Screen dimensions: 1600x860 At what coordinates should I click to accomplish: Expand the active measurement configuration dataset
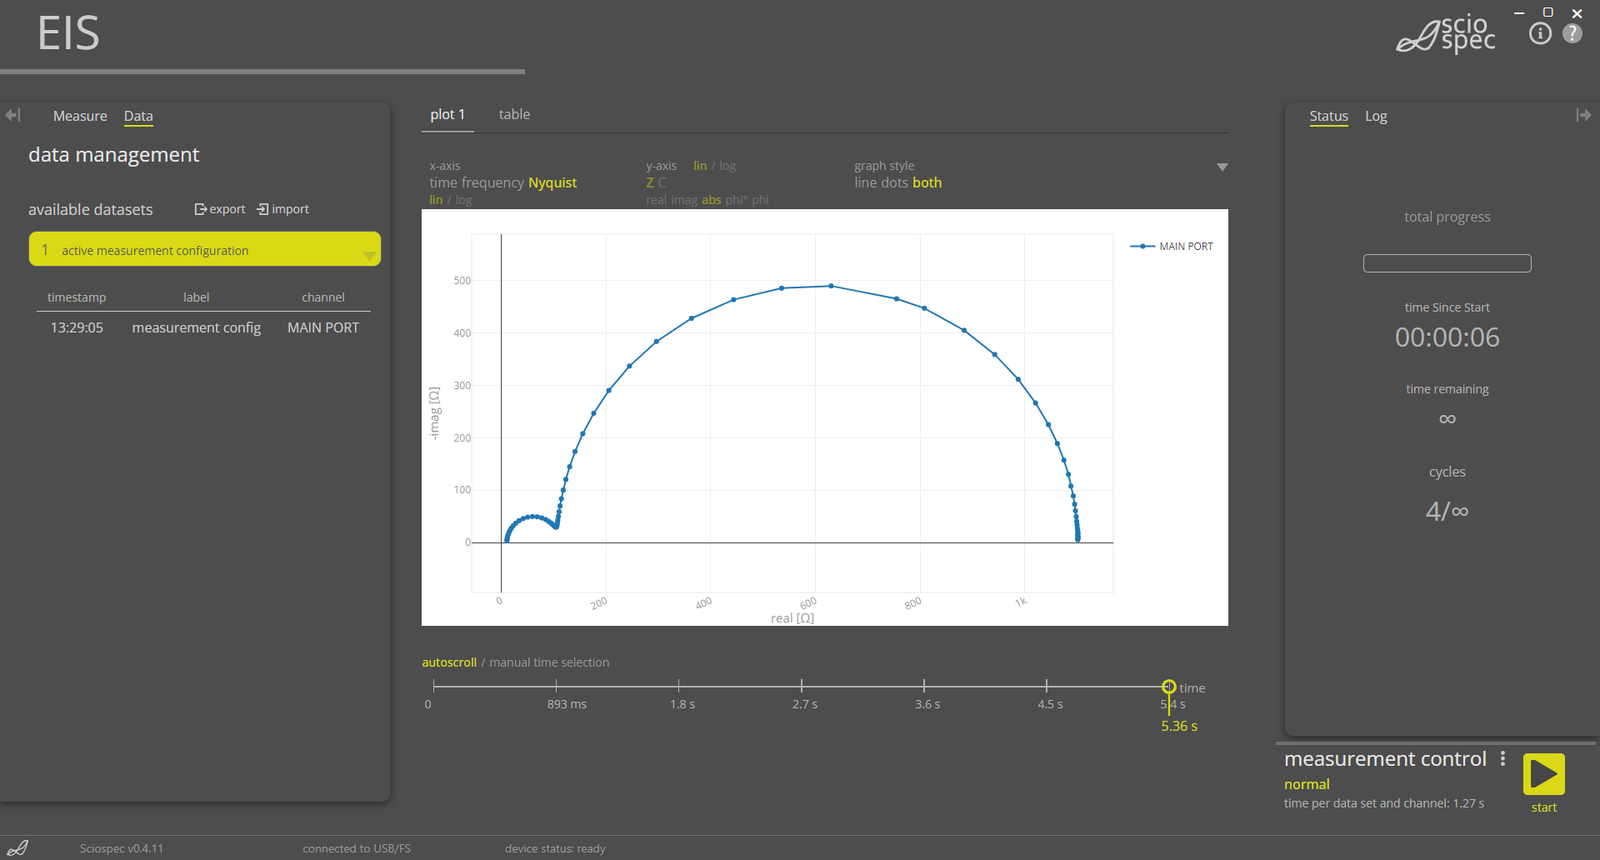click(369, 255)
